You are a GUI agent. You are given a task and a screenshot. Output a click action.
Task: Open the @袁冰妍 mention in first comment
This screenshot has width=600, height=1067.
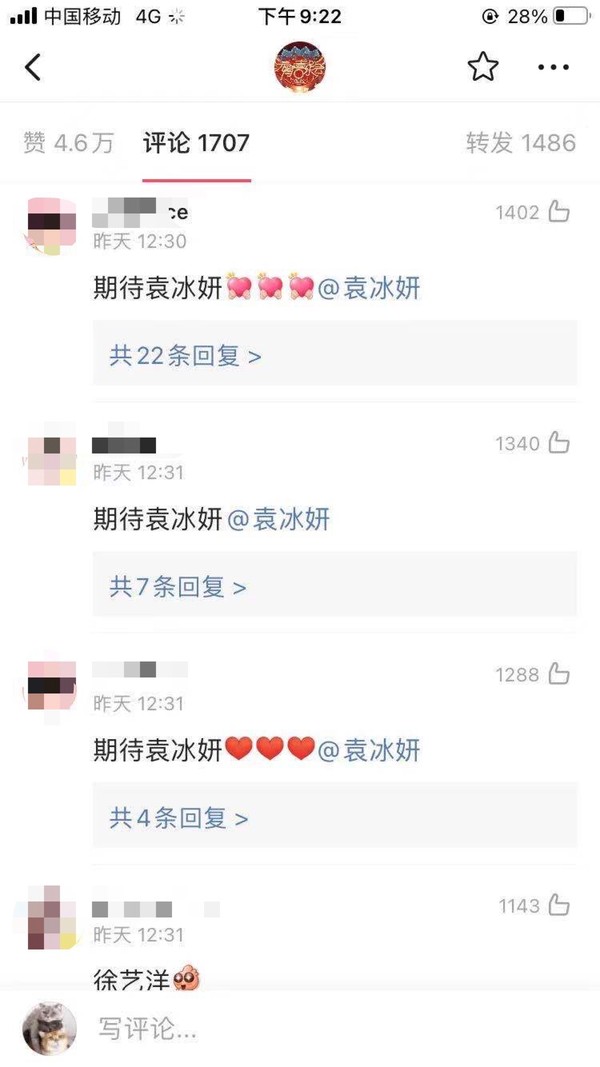(x=369, y=289)
